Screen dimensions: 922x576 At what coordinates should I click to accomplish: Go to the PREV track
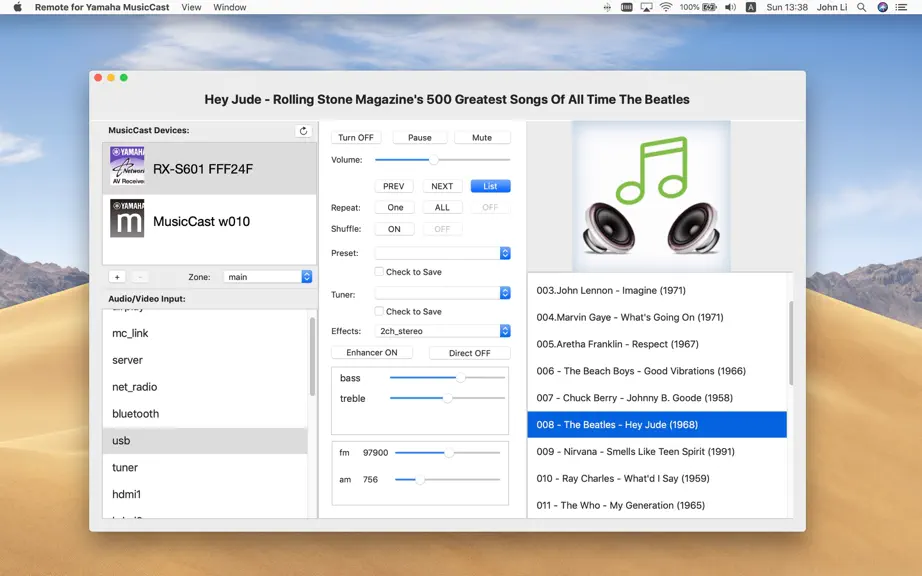[393, 186]
